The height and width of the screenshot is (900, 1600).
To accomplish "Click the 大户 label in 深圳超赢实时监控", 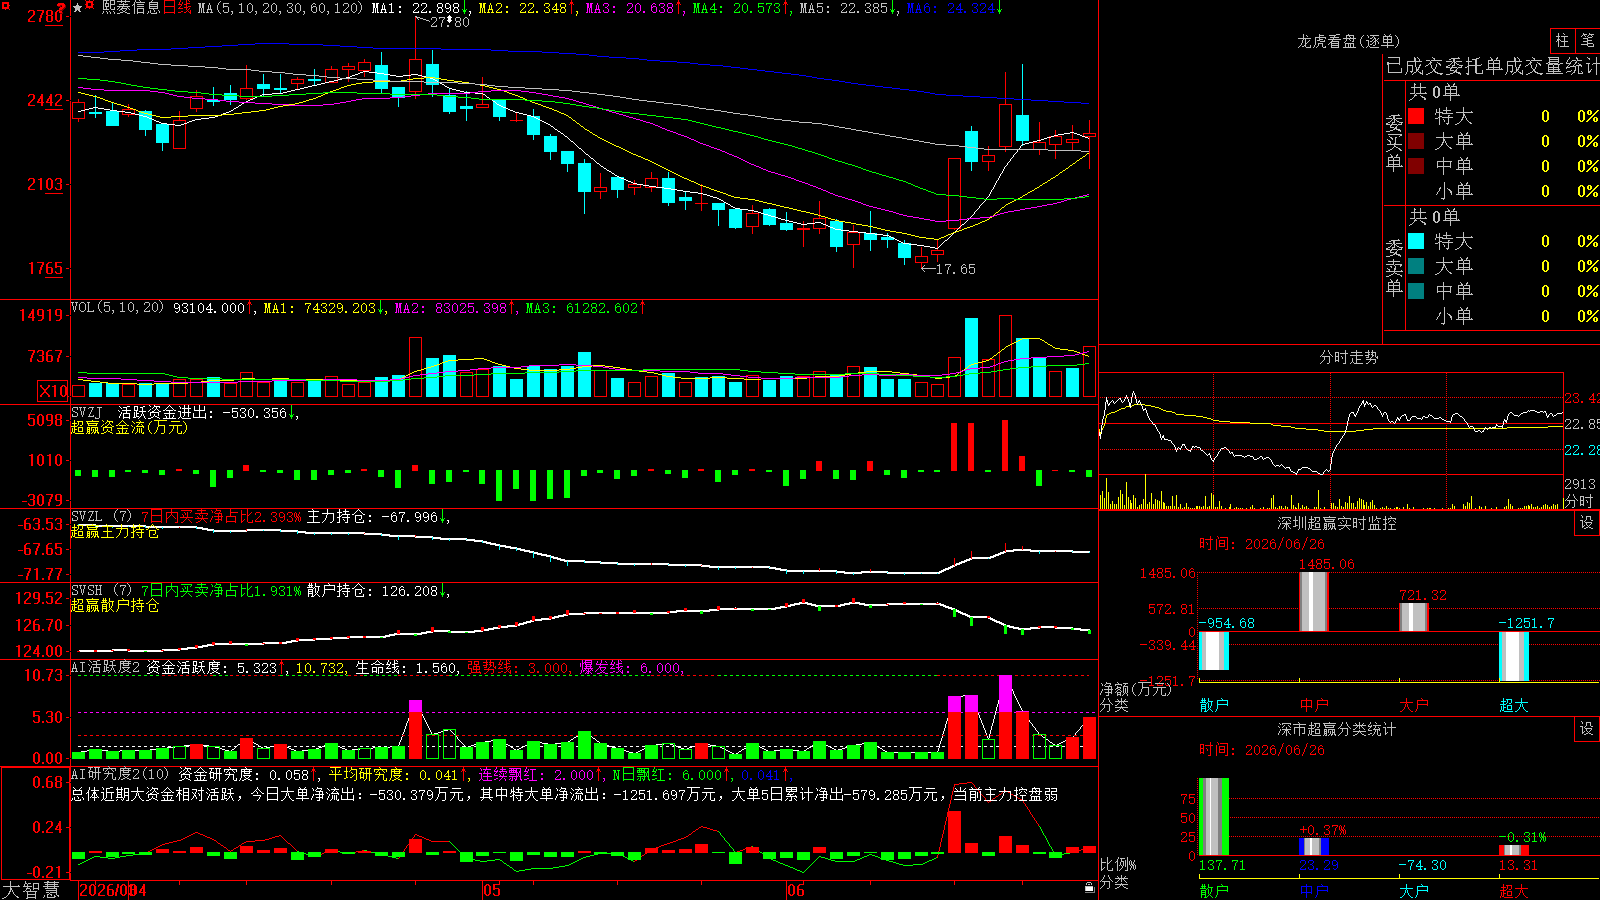I will coord(1414,705).
